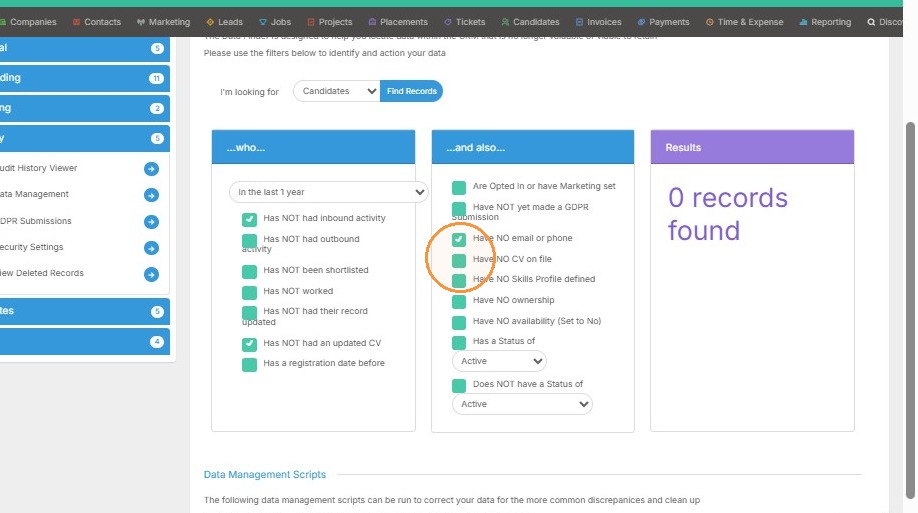Click arrow icon next to Security Settings
Screen dimensions: 918x513
pyautogui.click(x=151, y=248)
